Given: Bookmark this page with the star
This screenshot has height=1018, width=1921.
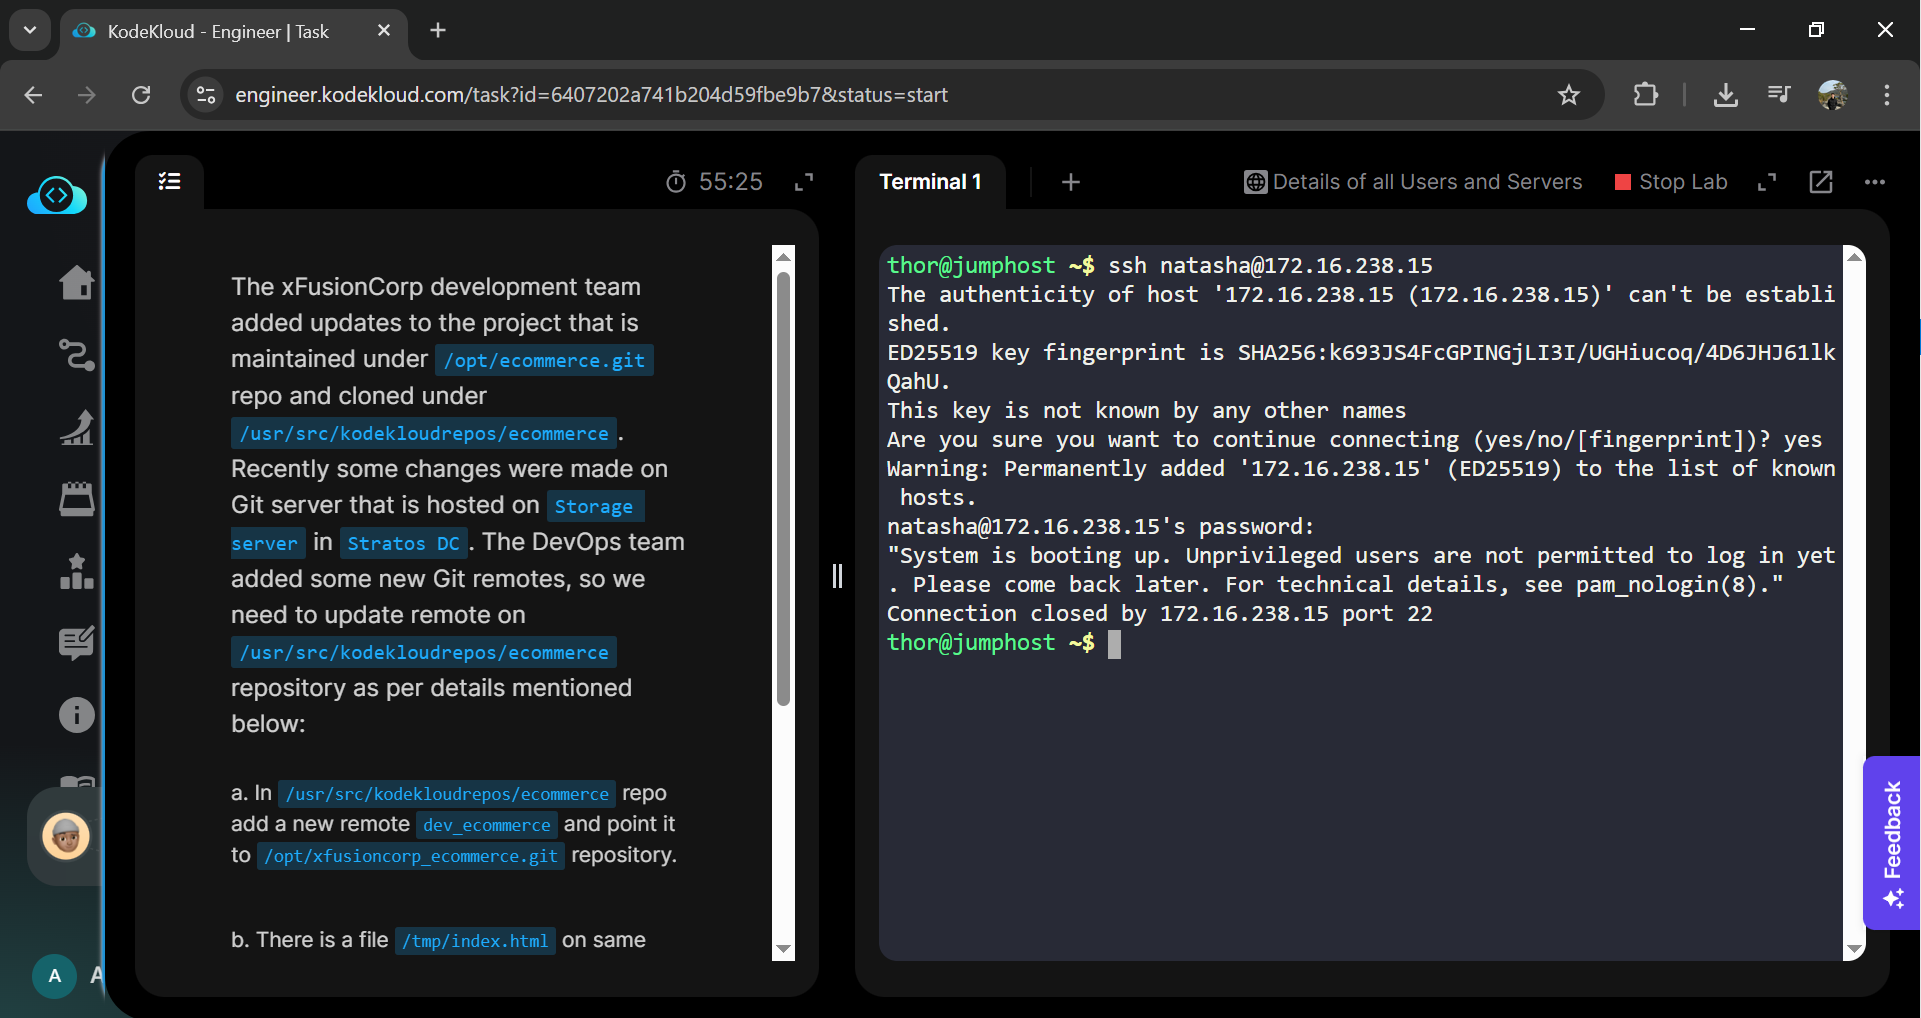Looking at the screenshot, I should [x=1569, y=95].
